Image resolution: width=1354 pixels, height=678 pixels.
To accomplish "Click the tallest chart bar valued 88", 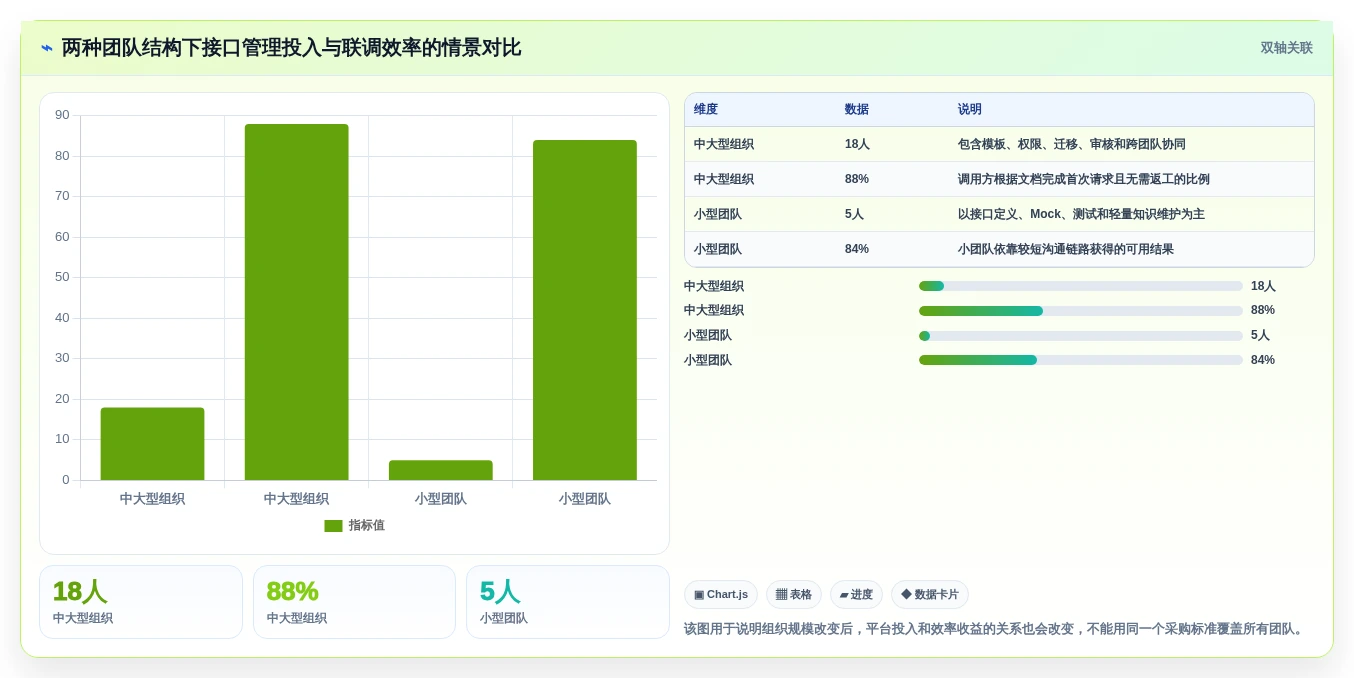I will pyautogui.click(x=296, y=302).
